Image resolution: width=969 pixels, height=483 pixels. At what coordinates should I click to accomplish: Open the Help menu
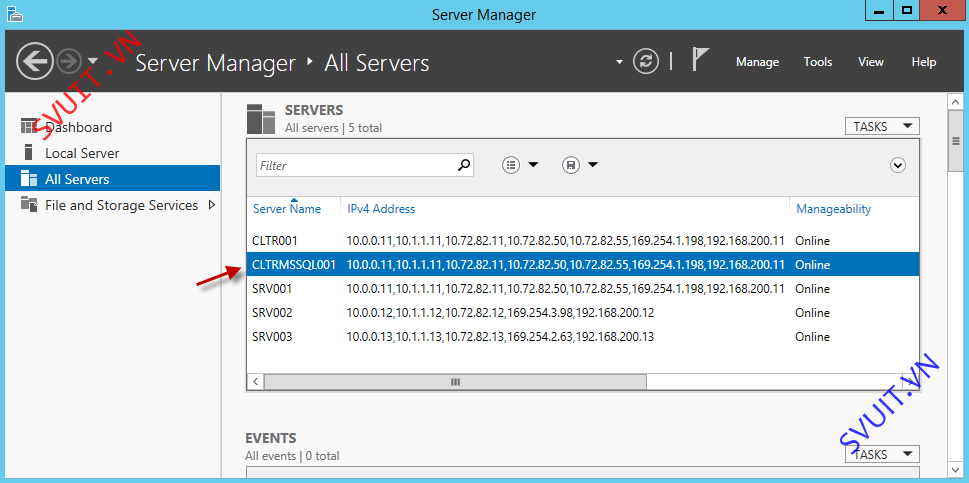pos(924,62)
